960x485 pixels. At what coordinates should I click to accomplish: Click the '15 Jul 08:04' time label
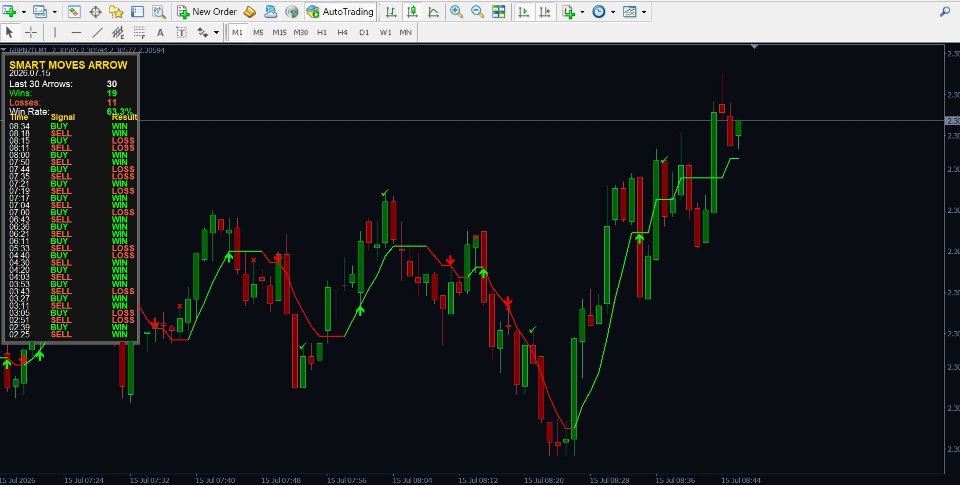point(412,480)
